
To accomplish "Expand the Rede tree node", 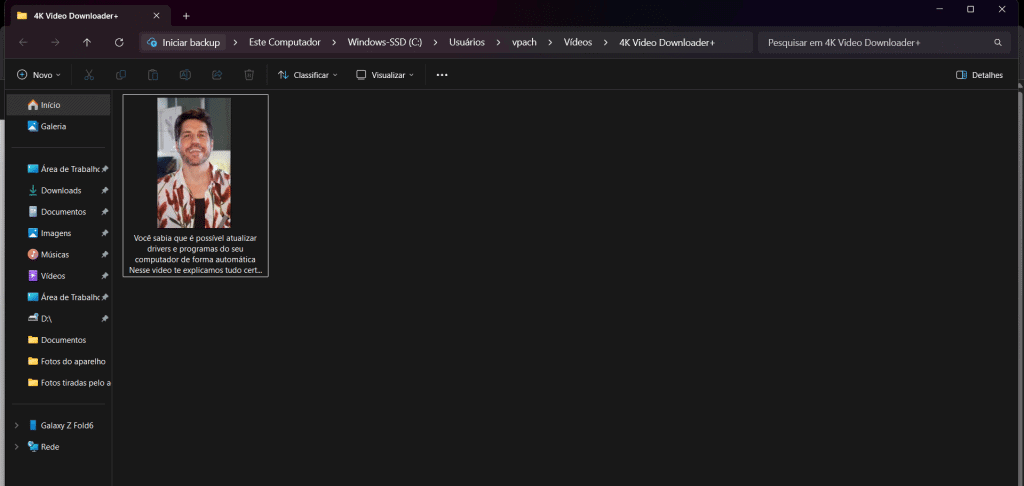I will pyautogui.click(x=15, y=447).
